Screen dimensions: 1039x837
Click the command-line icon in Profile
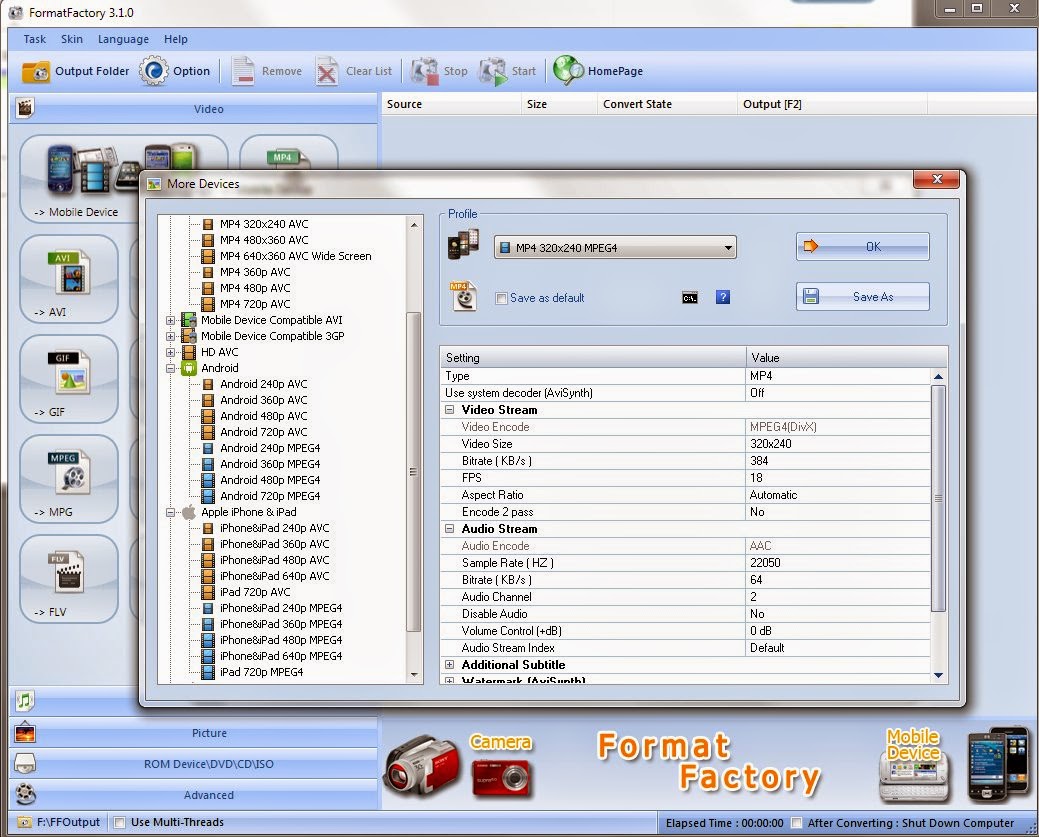click(x=690, y=298)
